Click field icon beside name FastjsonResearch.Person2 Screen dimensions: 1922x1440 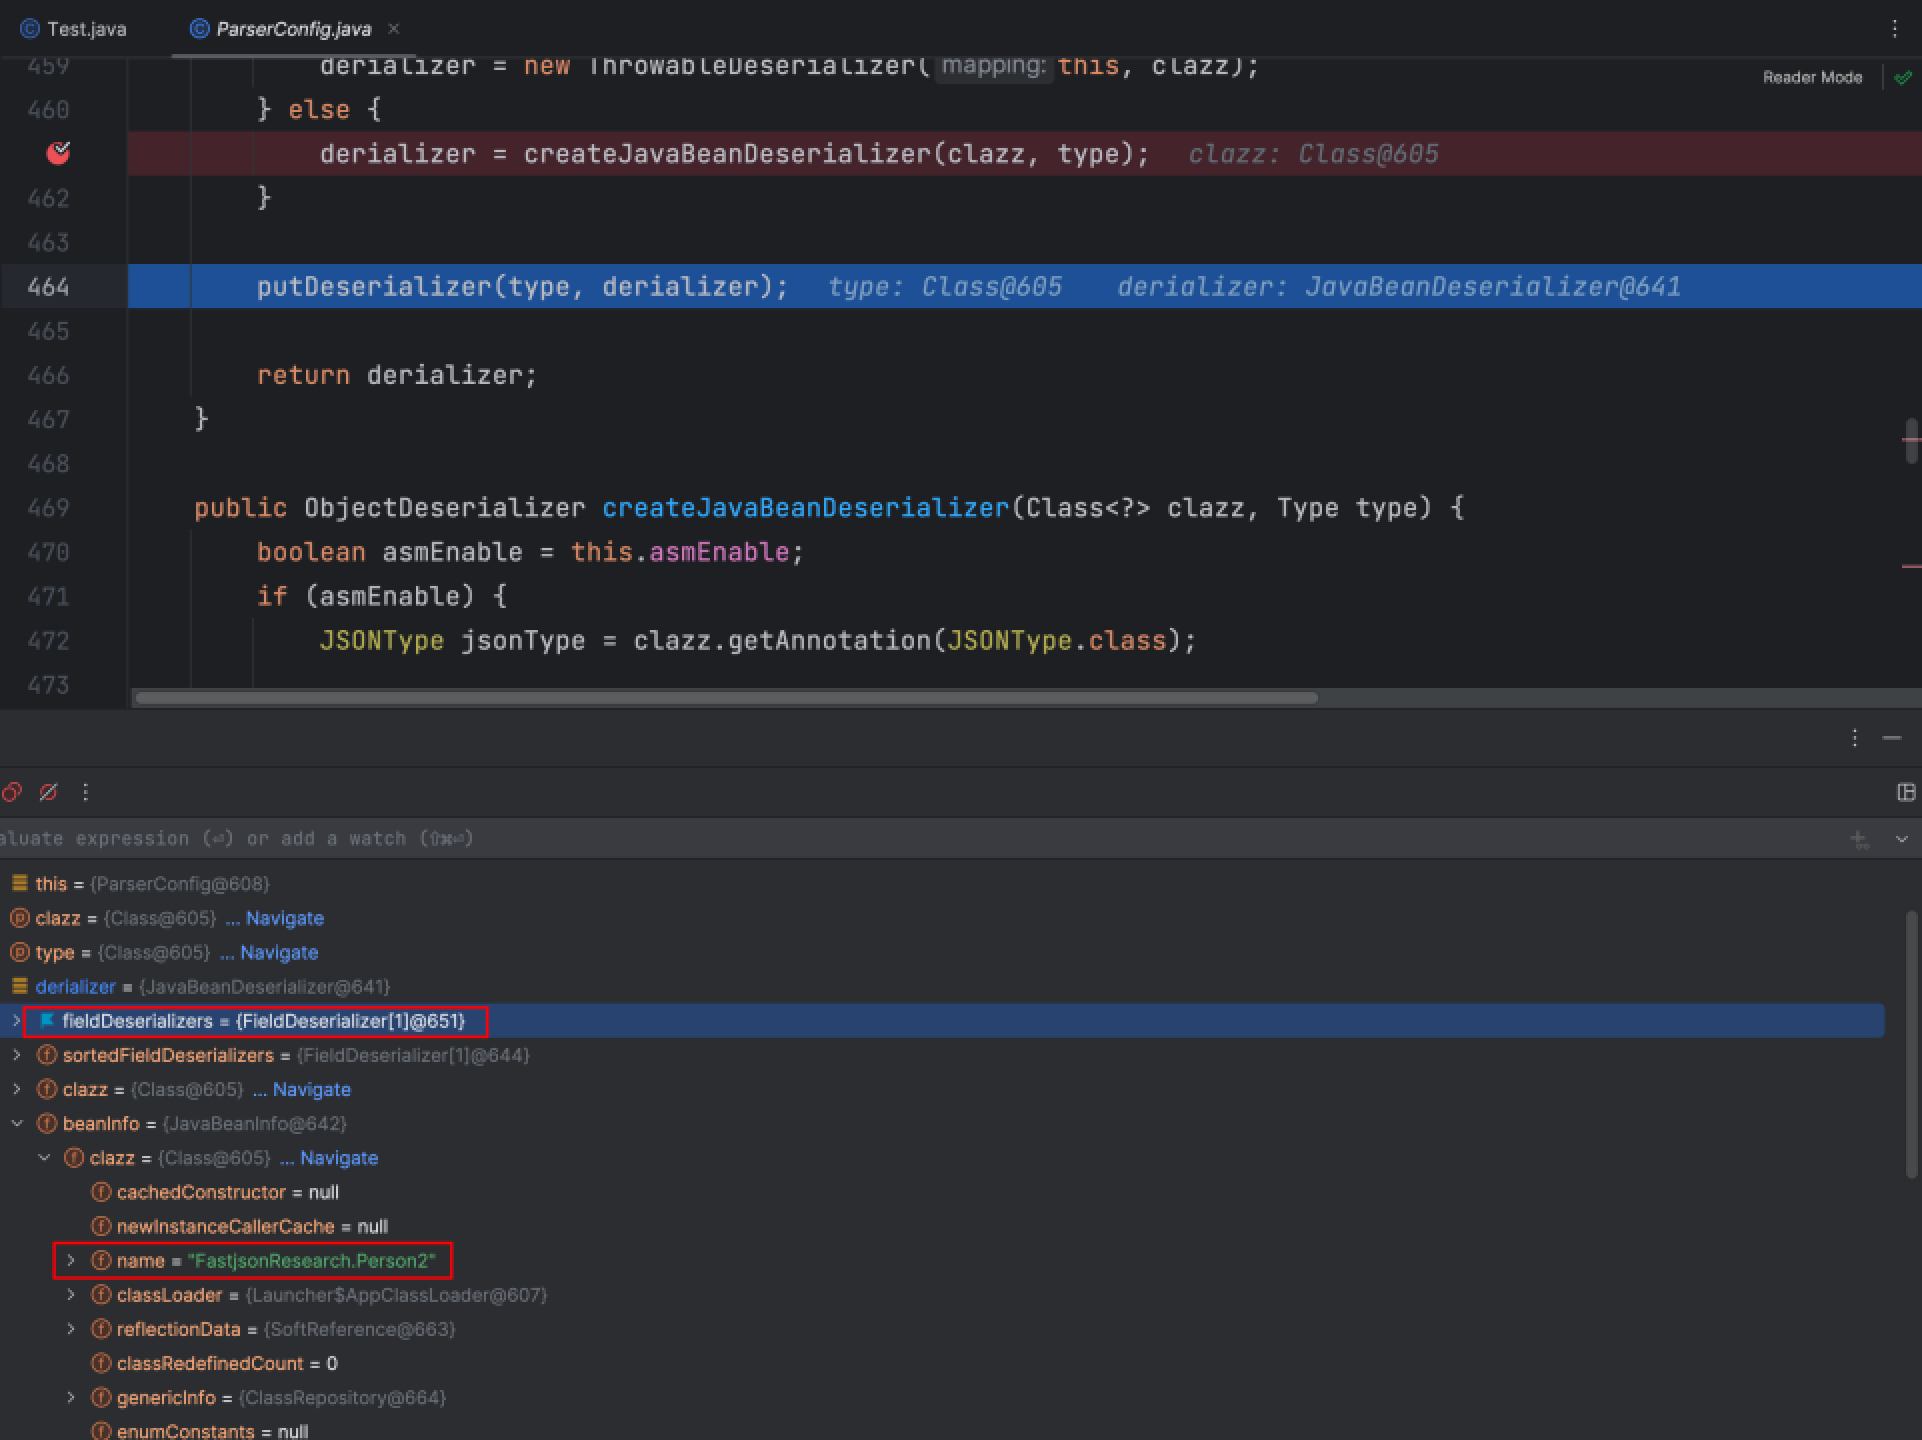[100, 1261]
